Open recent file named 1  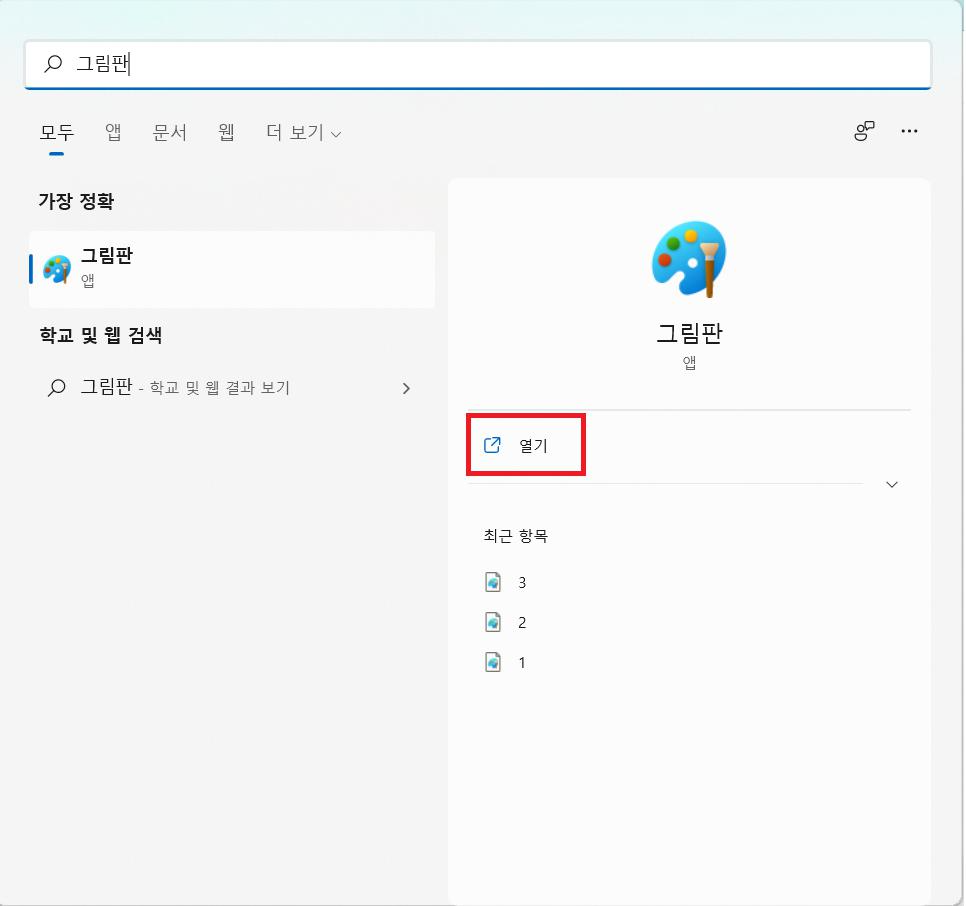pyautogui.click(x=689, y=663)
